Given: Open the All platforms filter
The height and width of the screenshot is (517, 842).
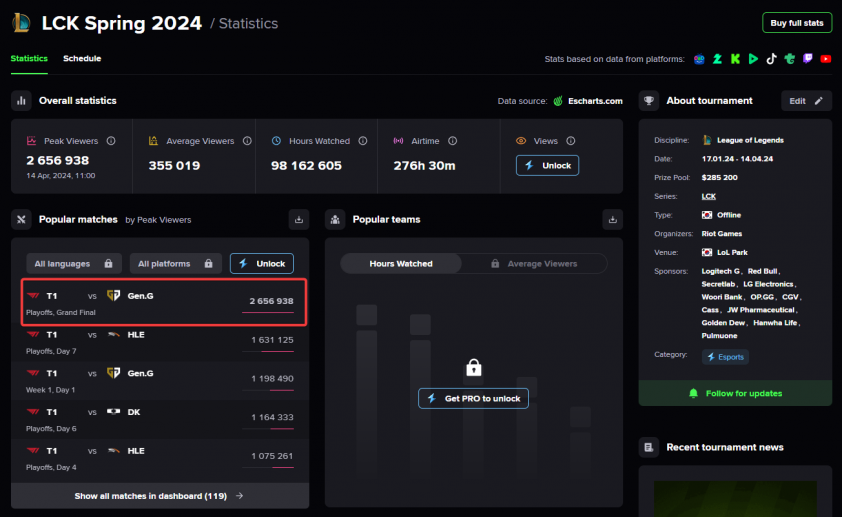Looking at the screenshot, I should pos(176,264).
